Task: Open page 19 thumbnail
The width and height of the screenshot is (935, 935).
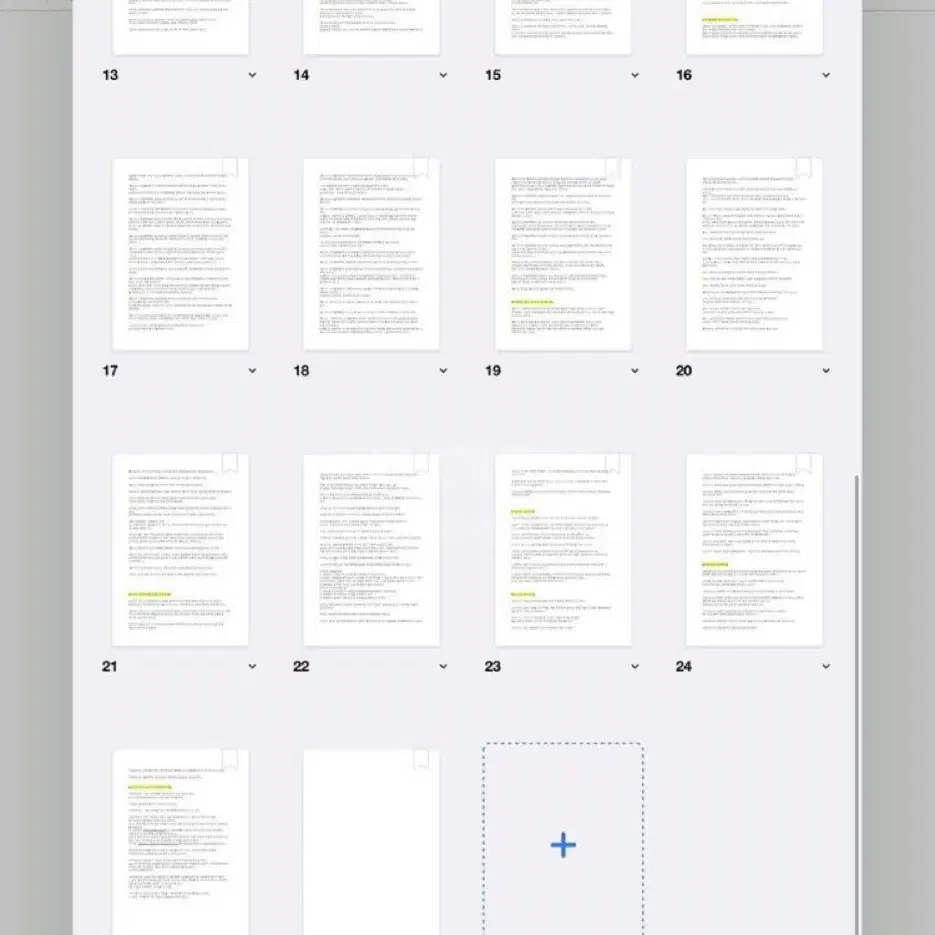Action: (563, 254)
